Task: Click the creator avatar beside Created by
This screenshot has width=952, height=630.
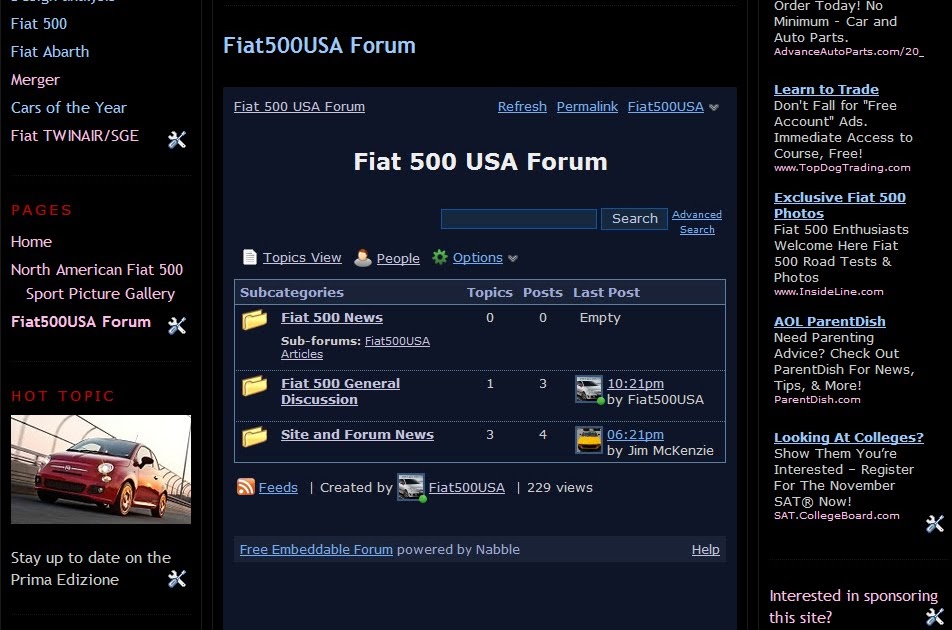Action: [x=411, y=487]
